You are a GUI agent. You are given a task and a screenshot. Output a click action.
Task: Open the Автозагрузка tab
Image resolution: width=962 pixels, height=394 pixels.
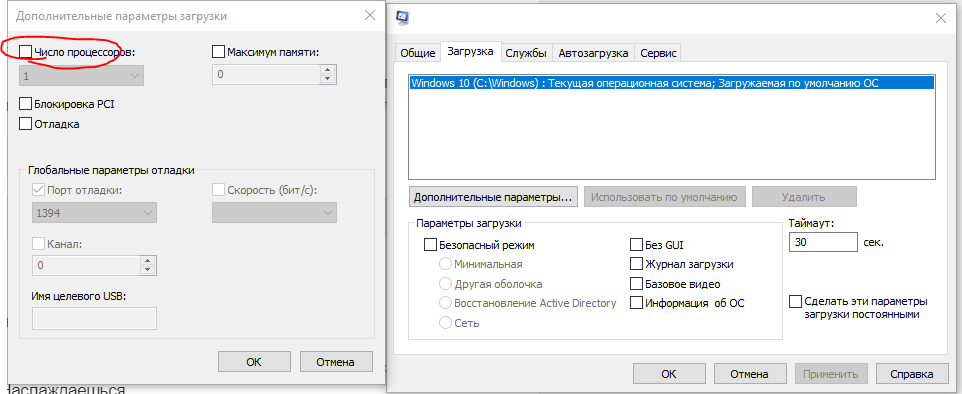[593, 53]
